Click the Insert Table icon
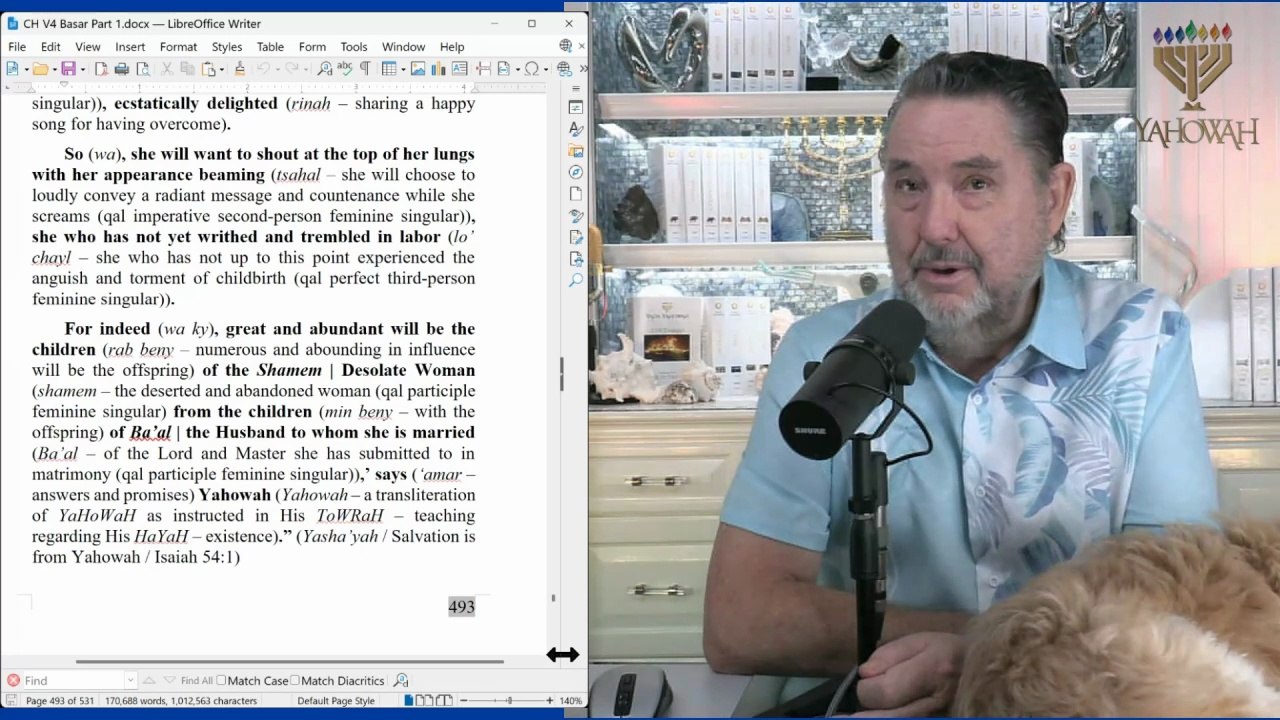The height and width of the screenshot is (720, 1280). point(389,68)
